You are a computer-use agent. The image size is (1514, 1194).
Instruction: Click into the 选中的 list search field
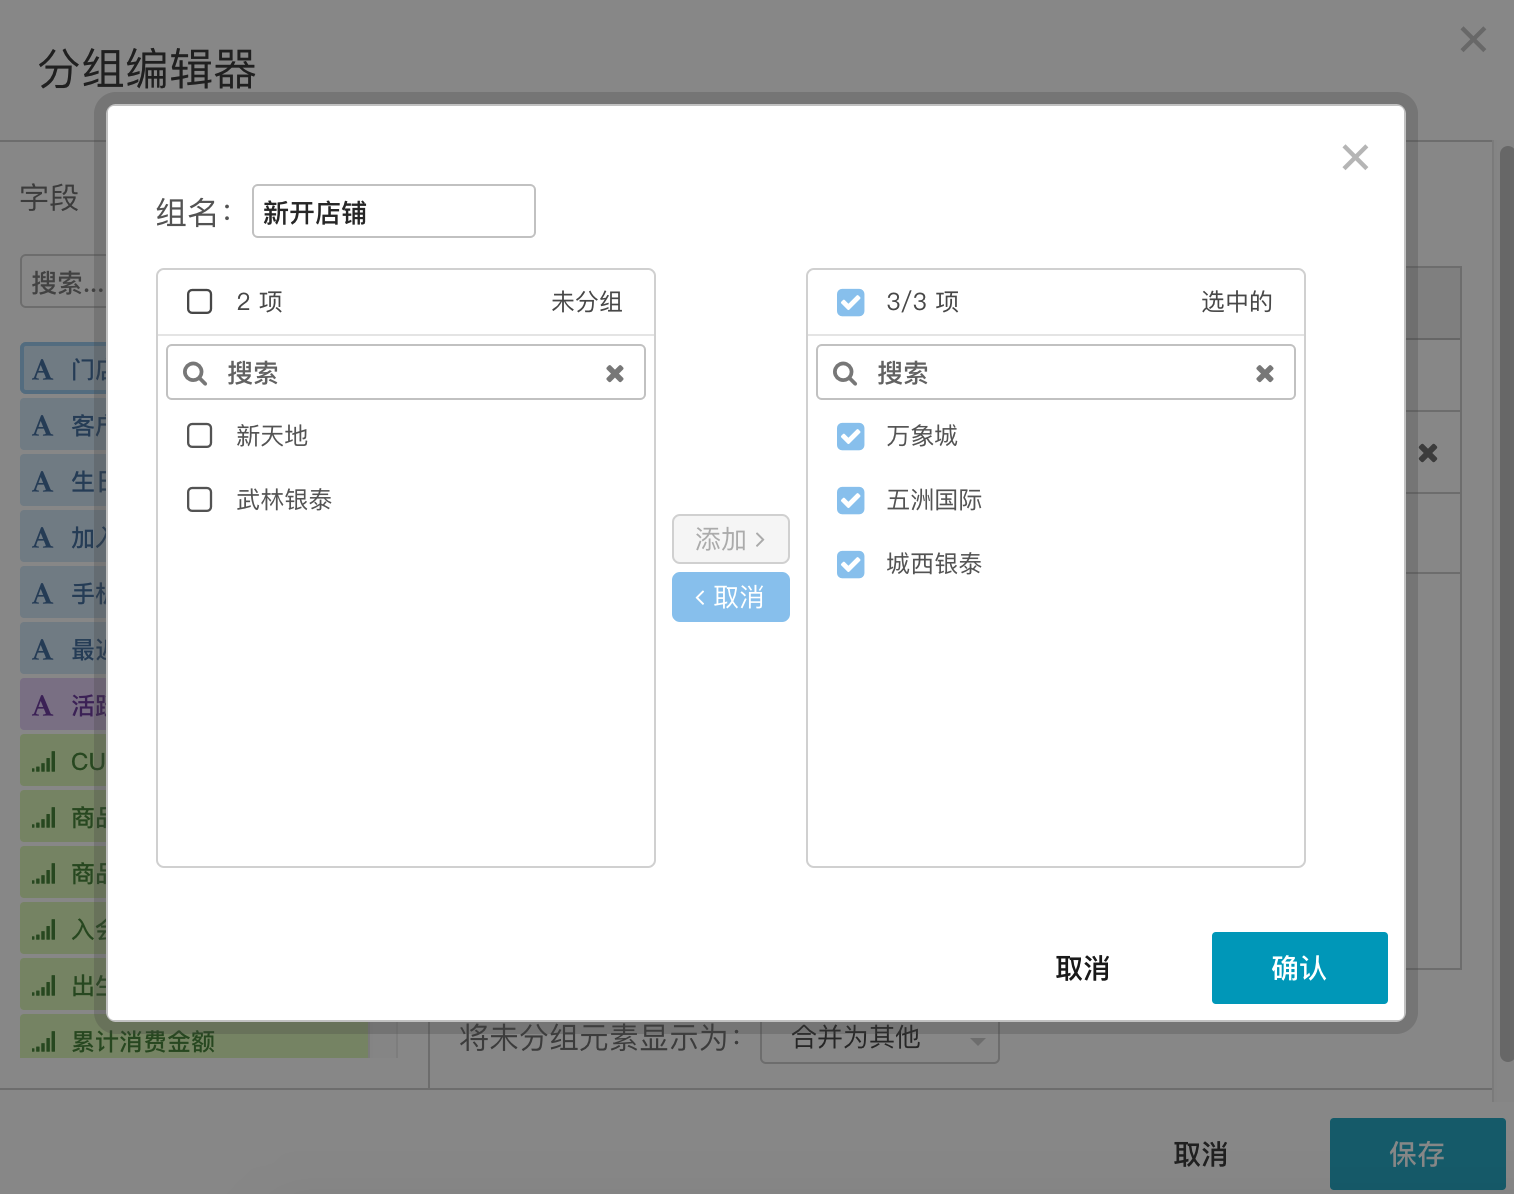[1056, 372]
